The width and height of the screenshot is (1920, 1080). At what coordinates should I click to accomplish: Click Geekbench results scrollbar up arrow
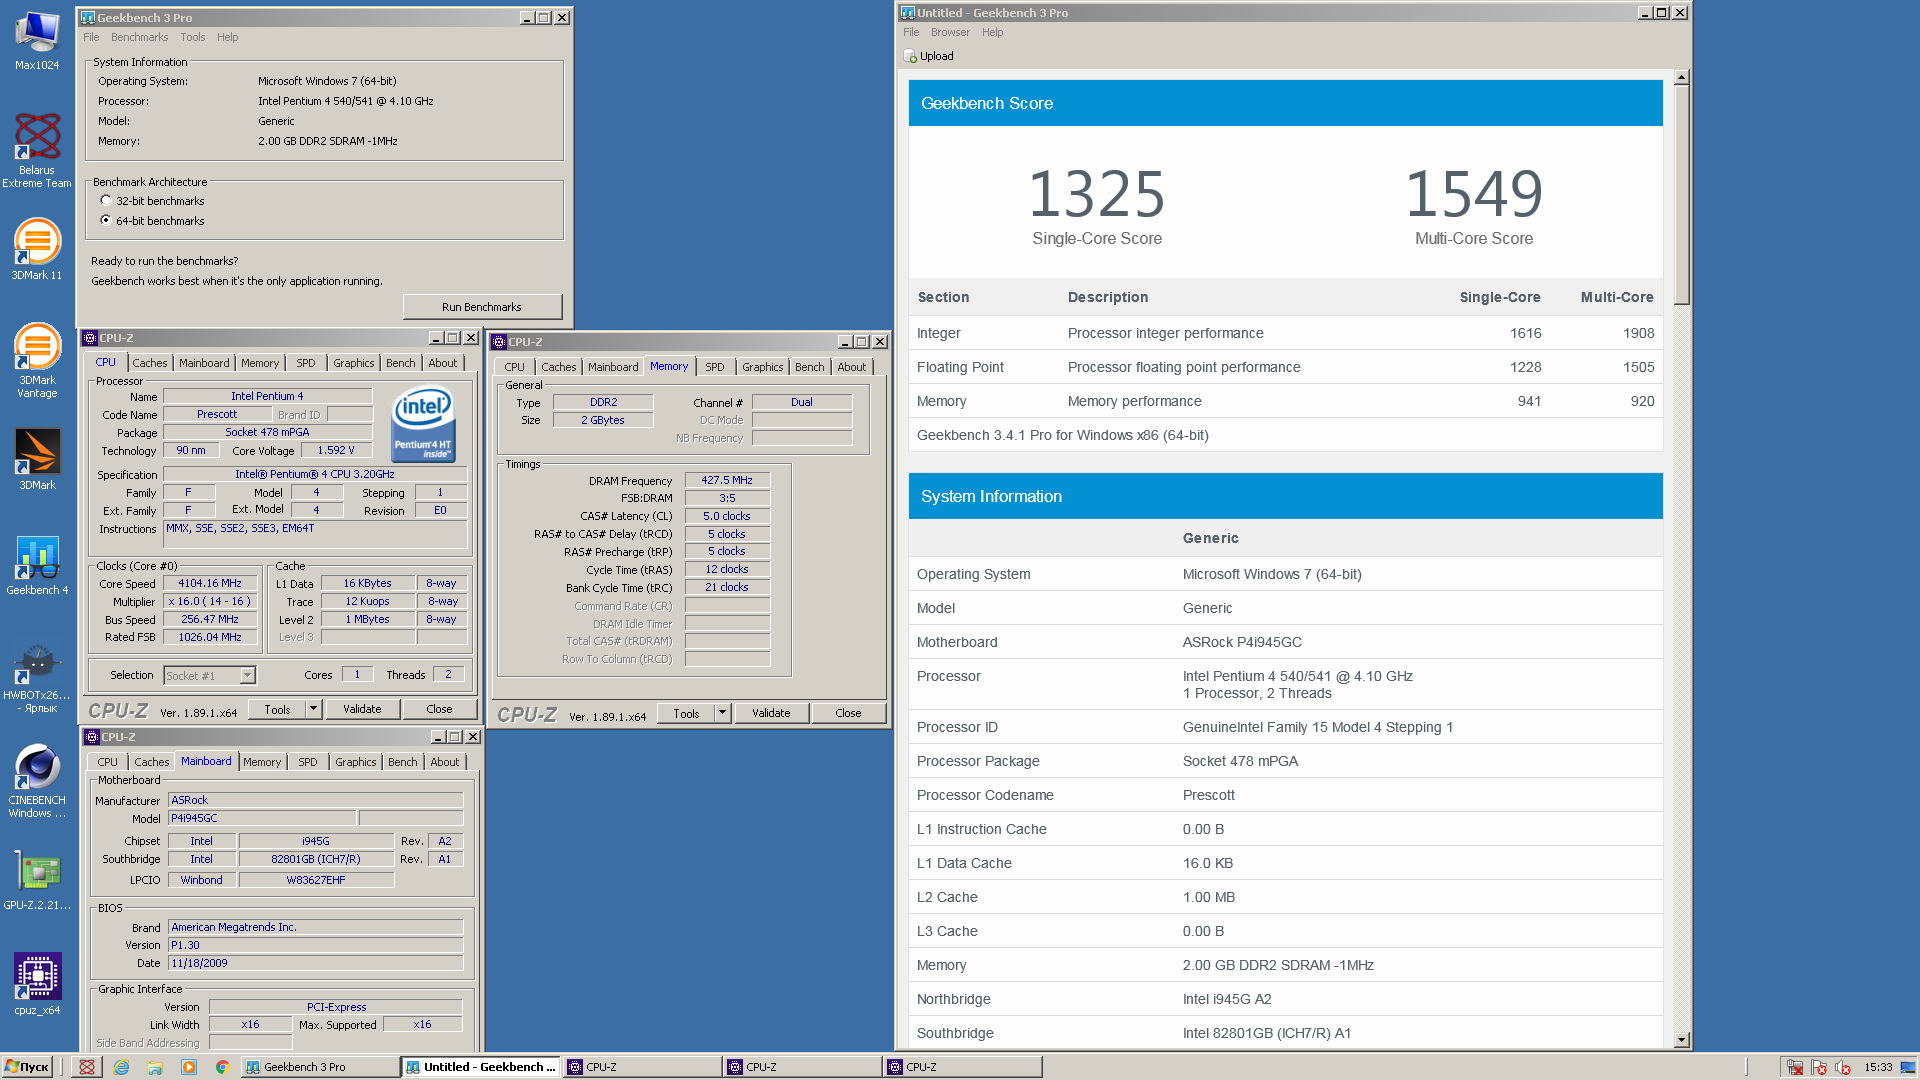coord(1682,77)
